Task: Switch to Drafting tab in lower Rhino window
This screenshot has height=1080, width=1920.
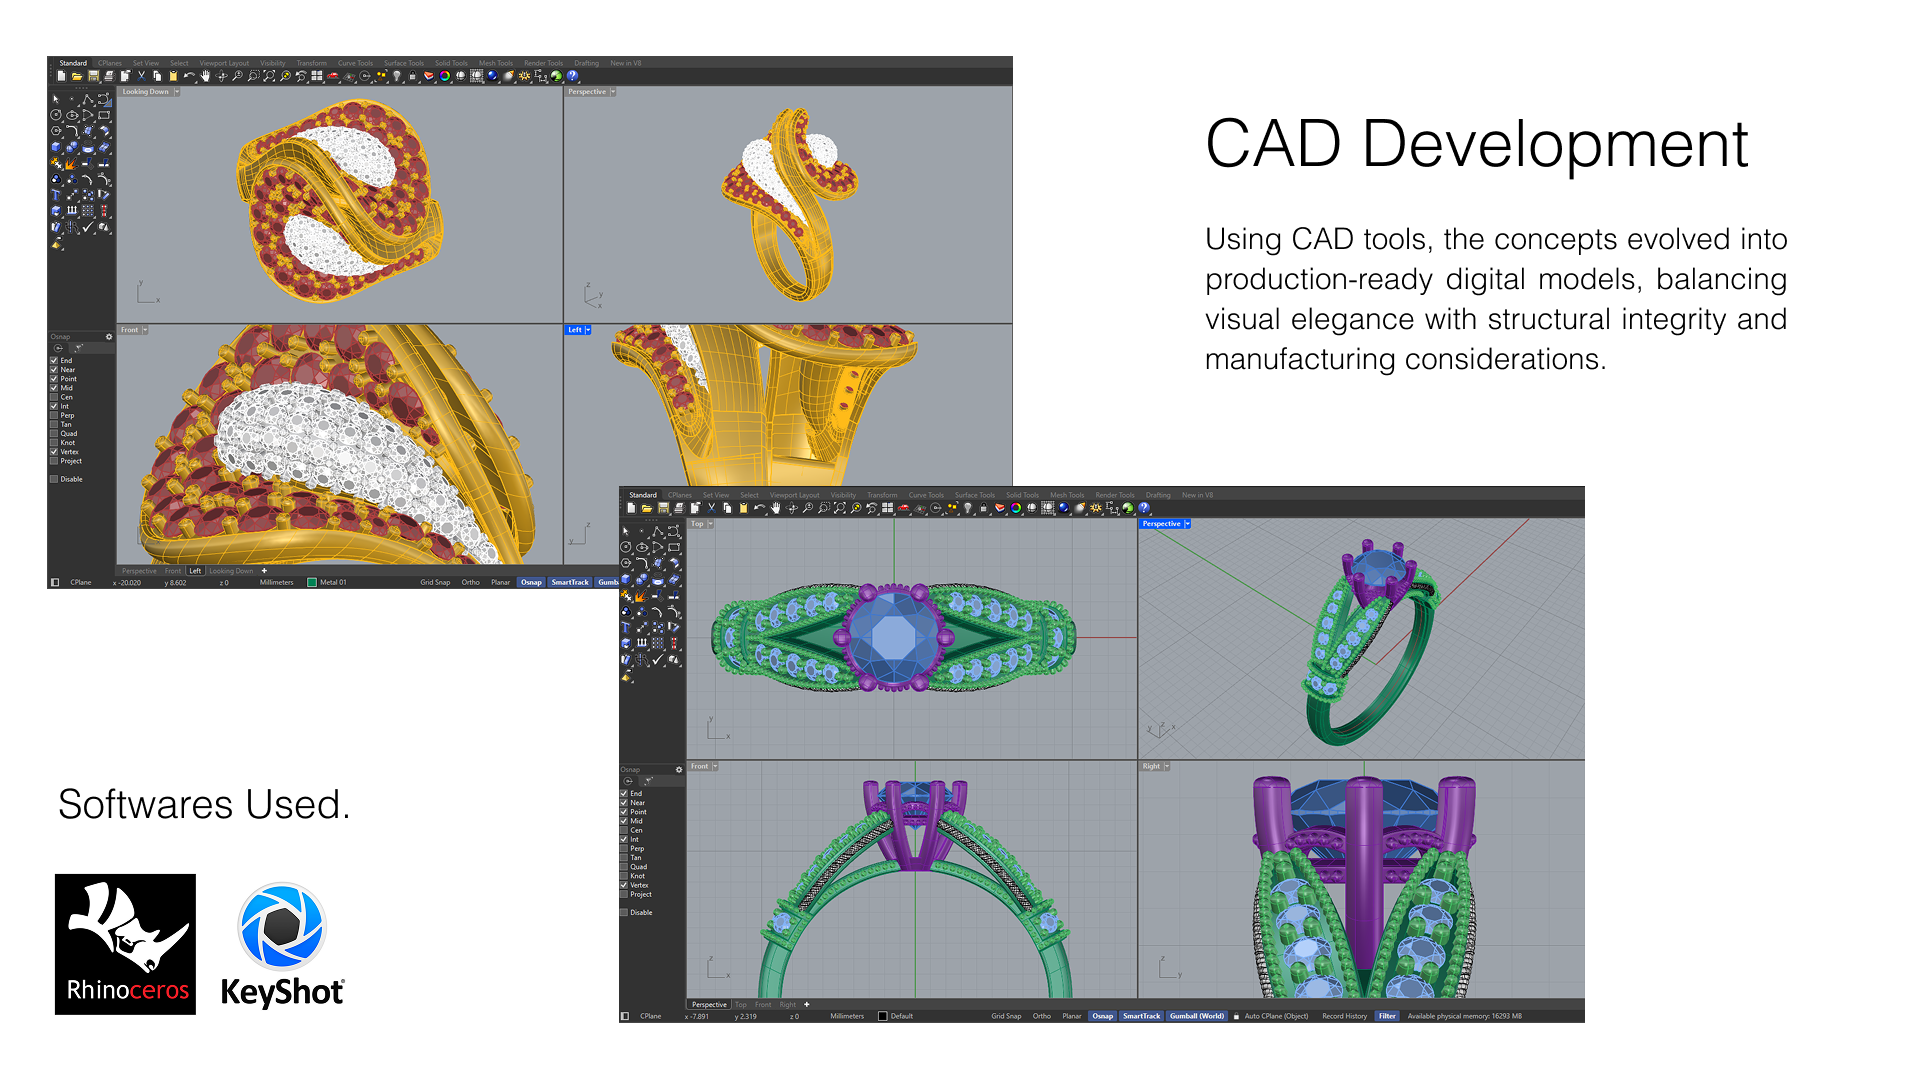Action: pos(1158,495)
